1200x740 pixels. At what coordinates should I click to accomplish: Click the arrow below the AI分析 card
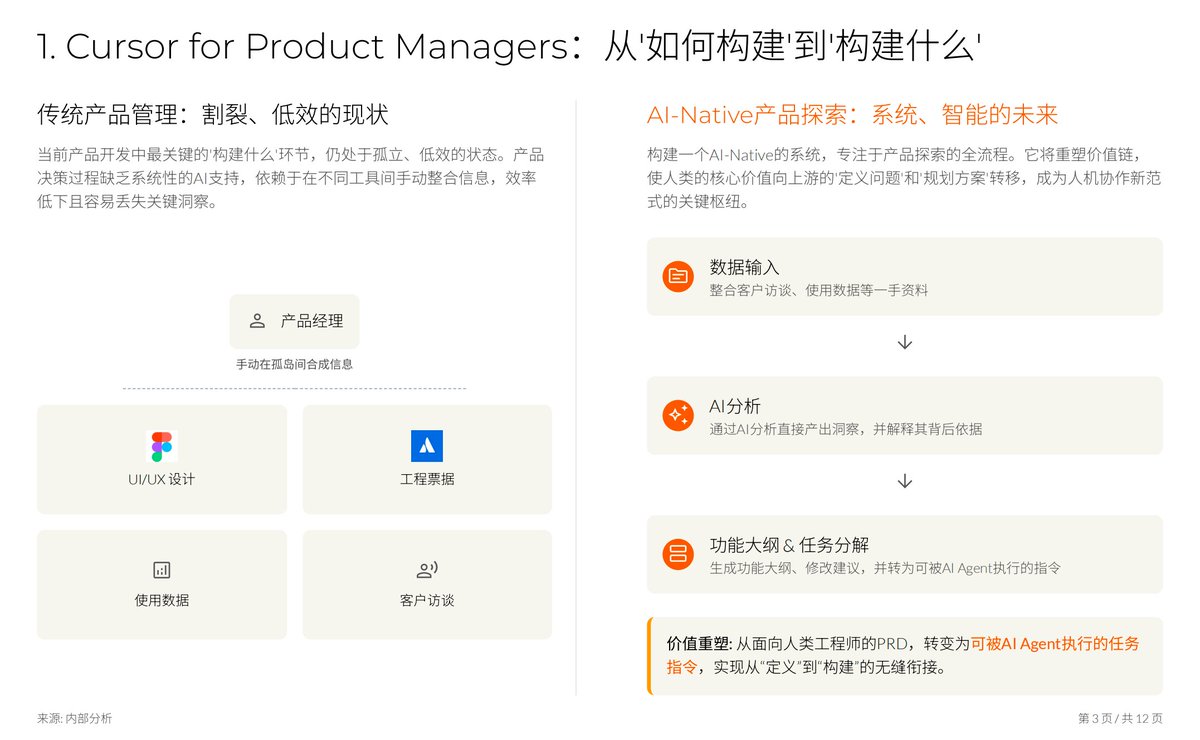(x=905, y=481)
